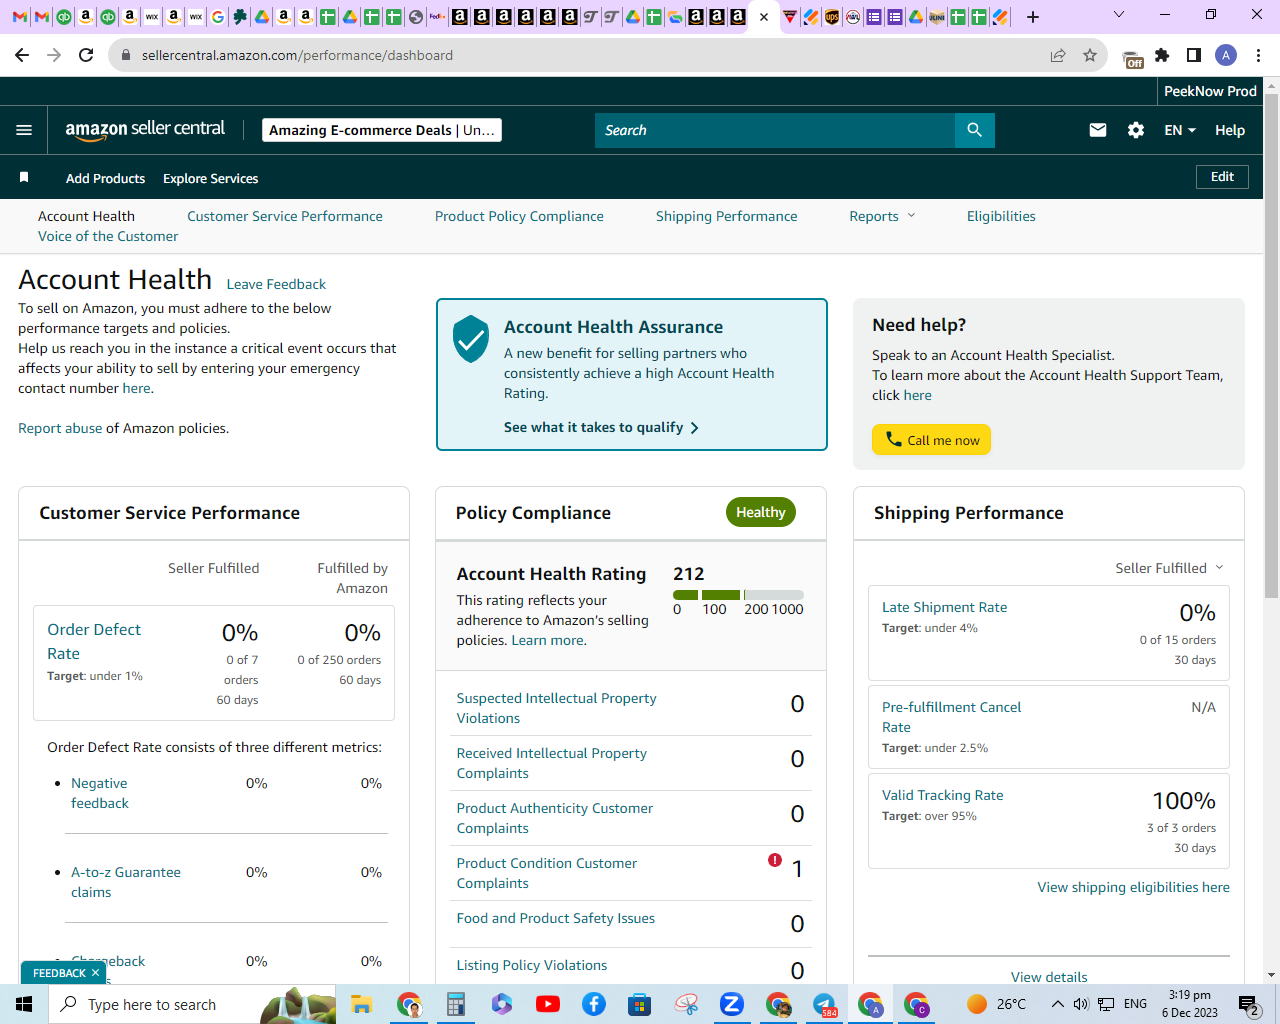This screenshot has width=1280, height=1024.
Task: Open the Seller Fulfilled dropdown in Shipping Performance
Action: coord(1169,568)
